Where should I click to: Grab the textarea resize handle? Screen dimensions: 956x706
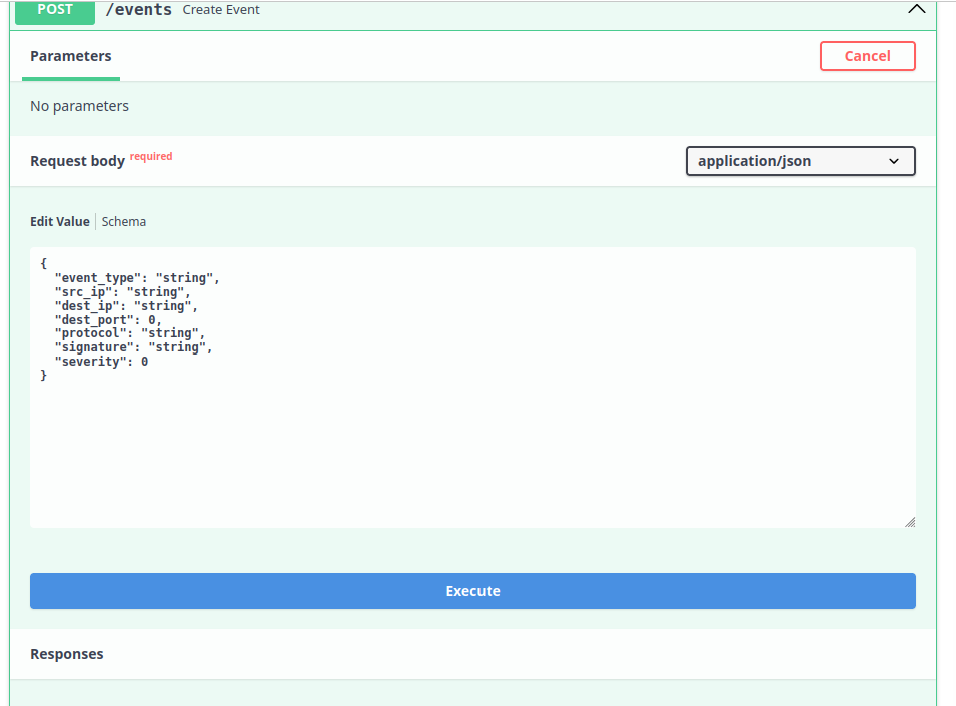click(x=910, y=522)
